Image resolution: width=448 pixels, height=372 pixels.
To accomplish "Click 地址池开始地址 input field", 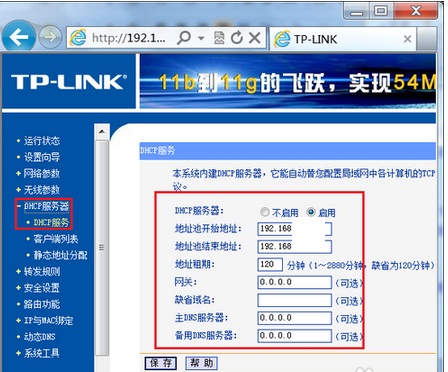I will click(295, 229).
